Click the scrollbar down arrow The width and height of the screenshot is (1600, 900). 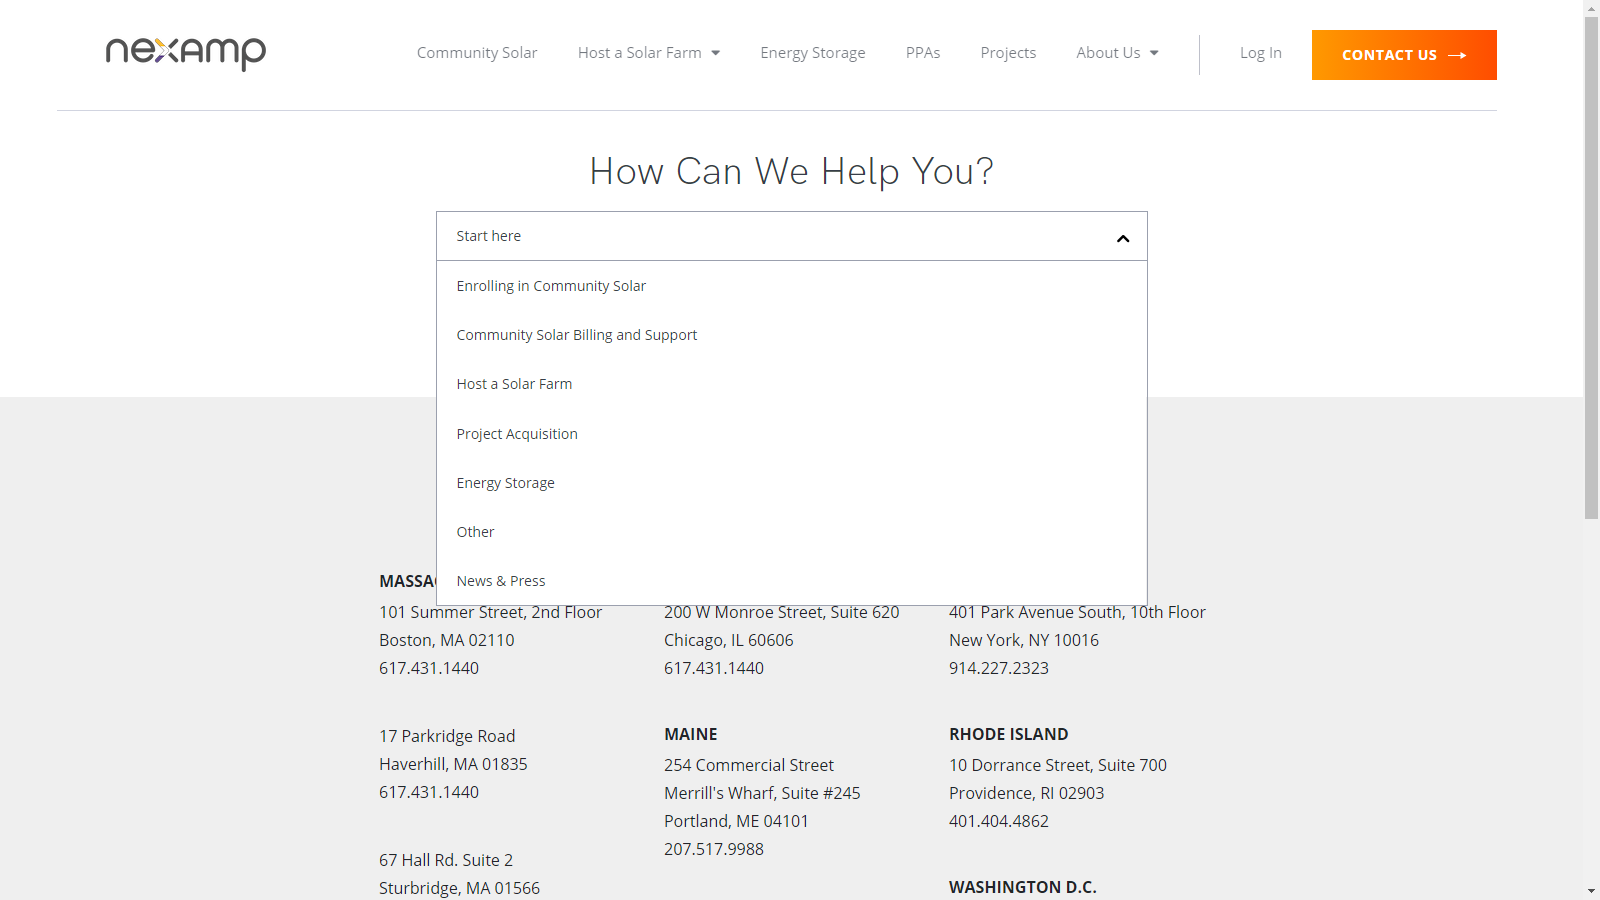pos(1592,891)
